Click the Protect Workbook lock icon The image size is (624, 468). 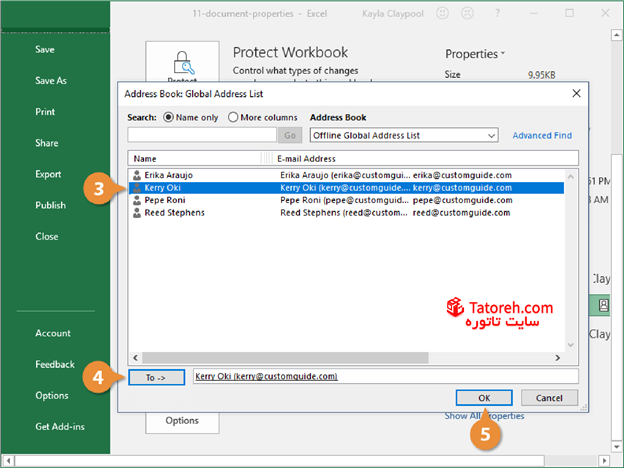[183, 62]
